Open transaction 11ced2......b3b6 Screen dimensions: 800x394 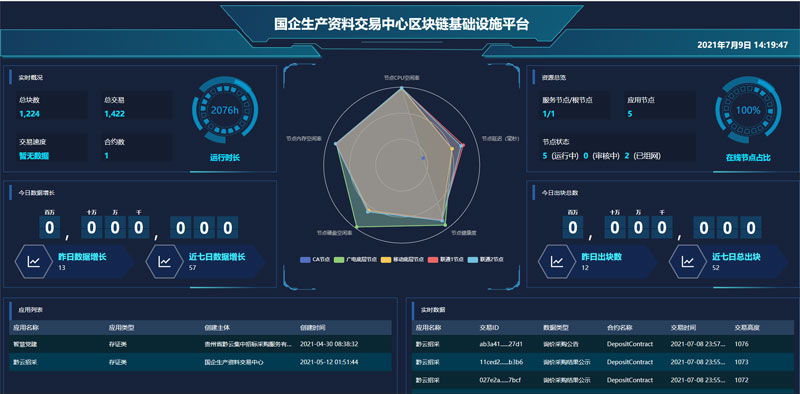pos(501,362)
